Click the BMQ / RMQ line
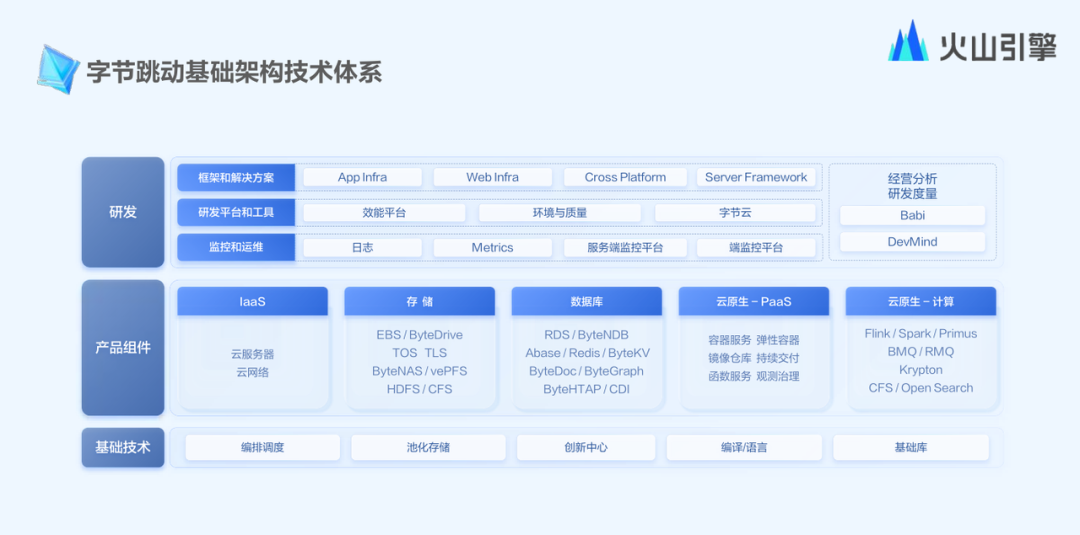 pyautogui.click(x=921, y=351)
